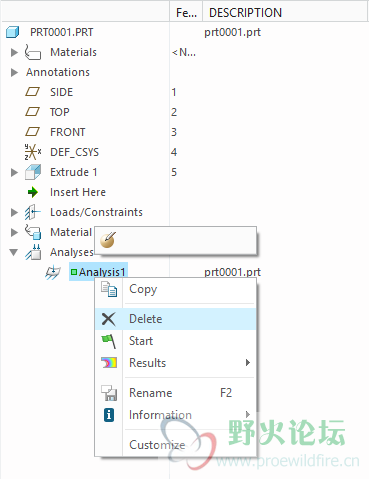This screenshot has width=369, height=479.
Task: Click the Loads/Constraints node icon
Action: tap(33, 212)
